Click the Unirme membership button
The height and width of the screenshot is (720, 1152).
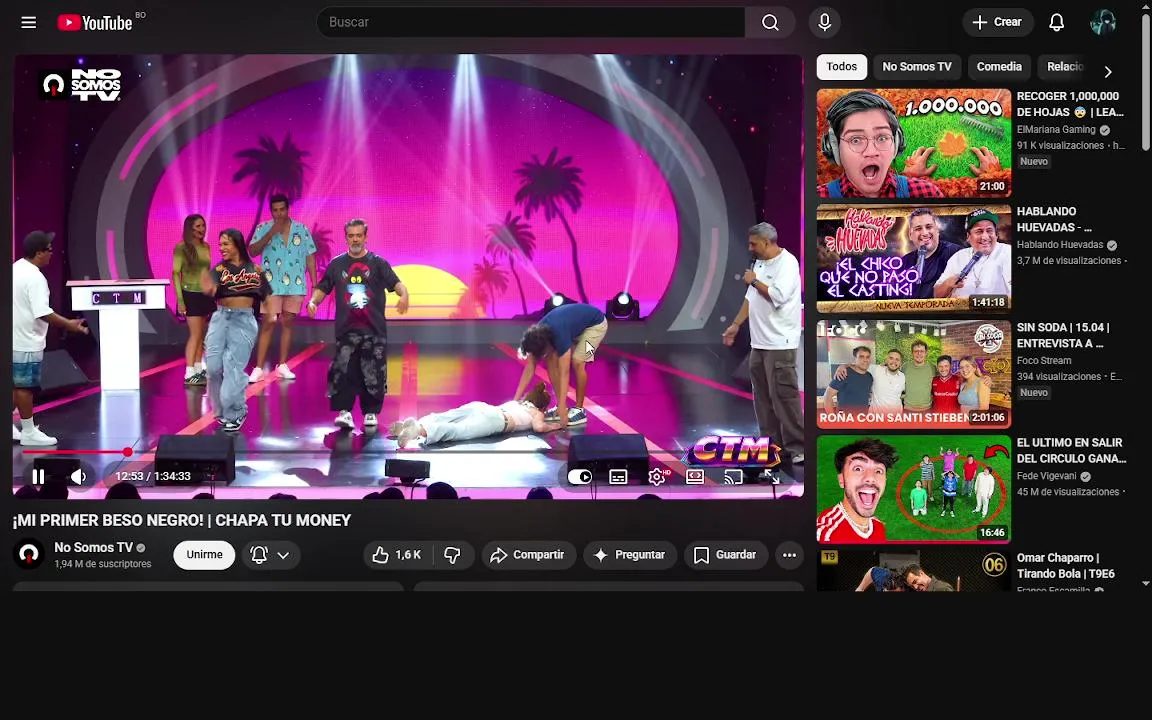coord(204,555)
